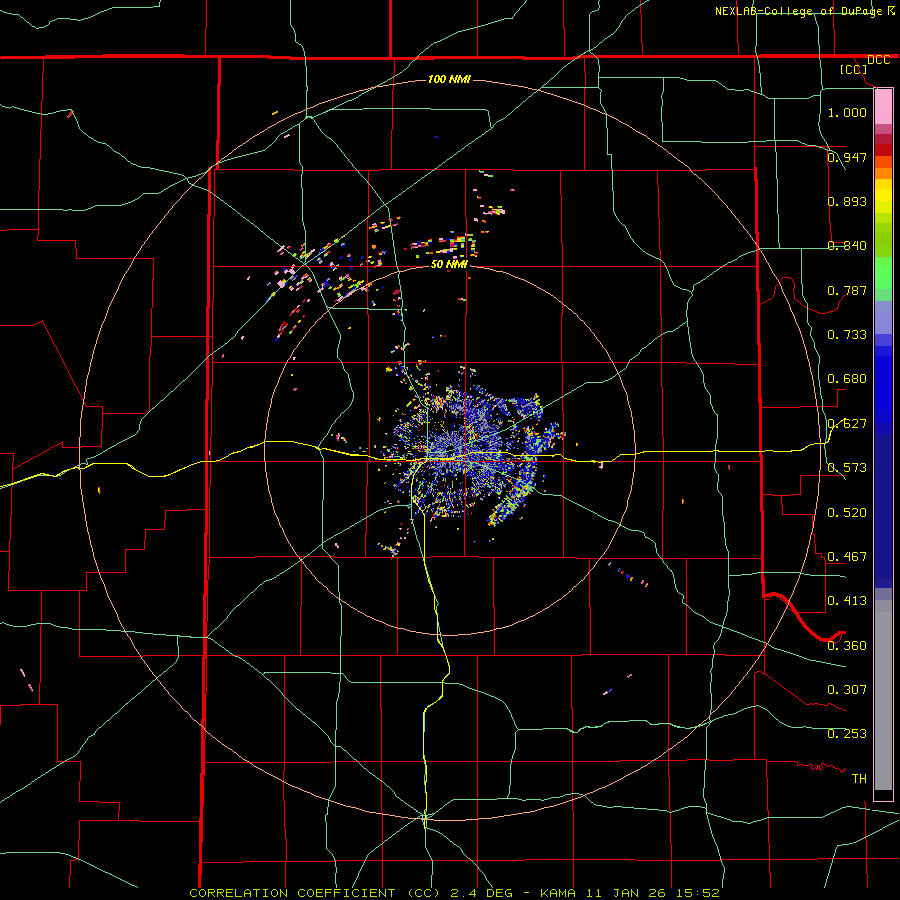Click the 0.253 scale value

[x=847, y=734]
